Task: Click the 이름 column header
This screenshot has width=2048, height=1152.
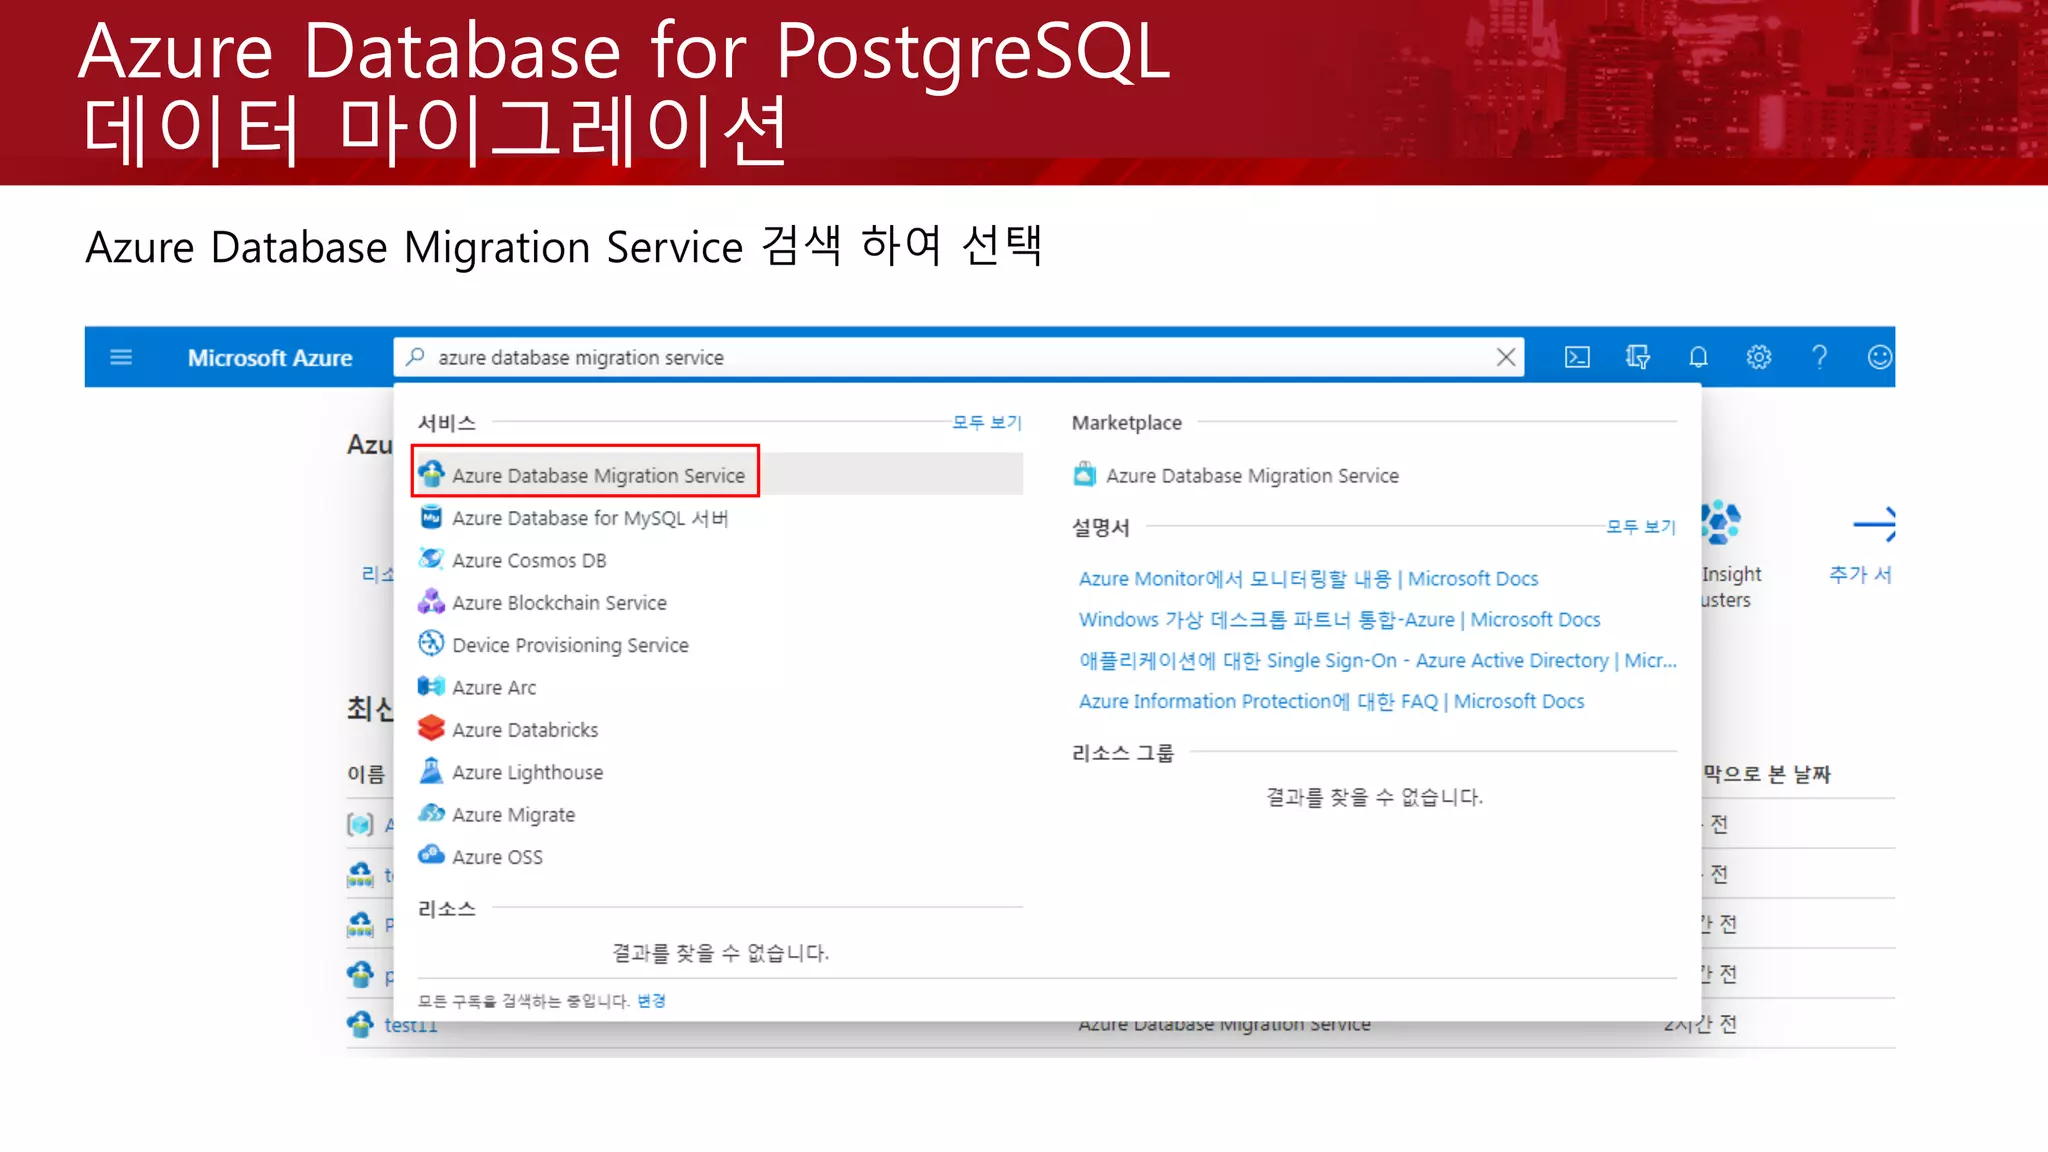Action: pyautogui.click(x=366, y=774)
